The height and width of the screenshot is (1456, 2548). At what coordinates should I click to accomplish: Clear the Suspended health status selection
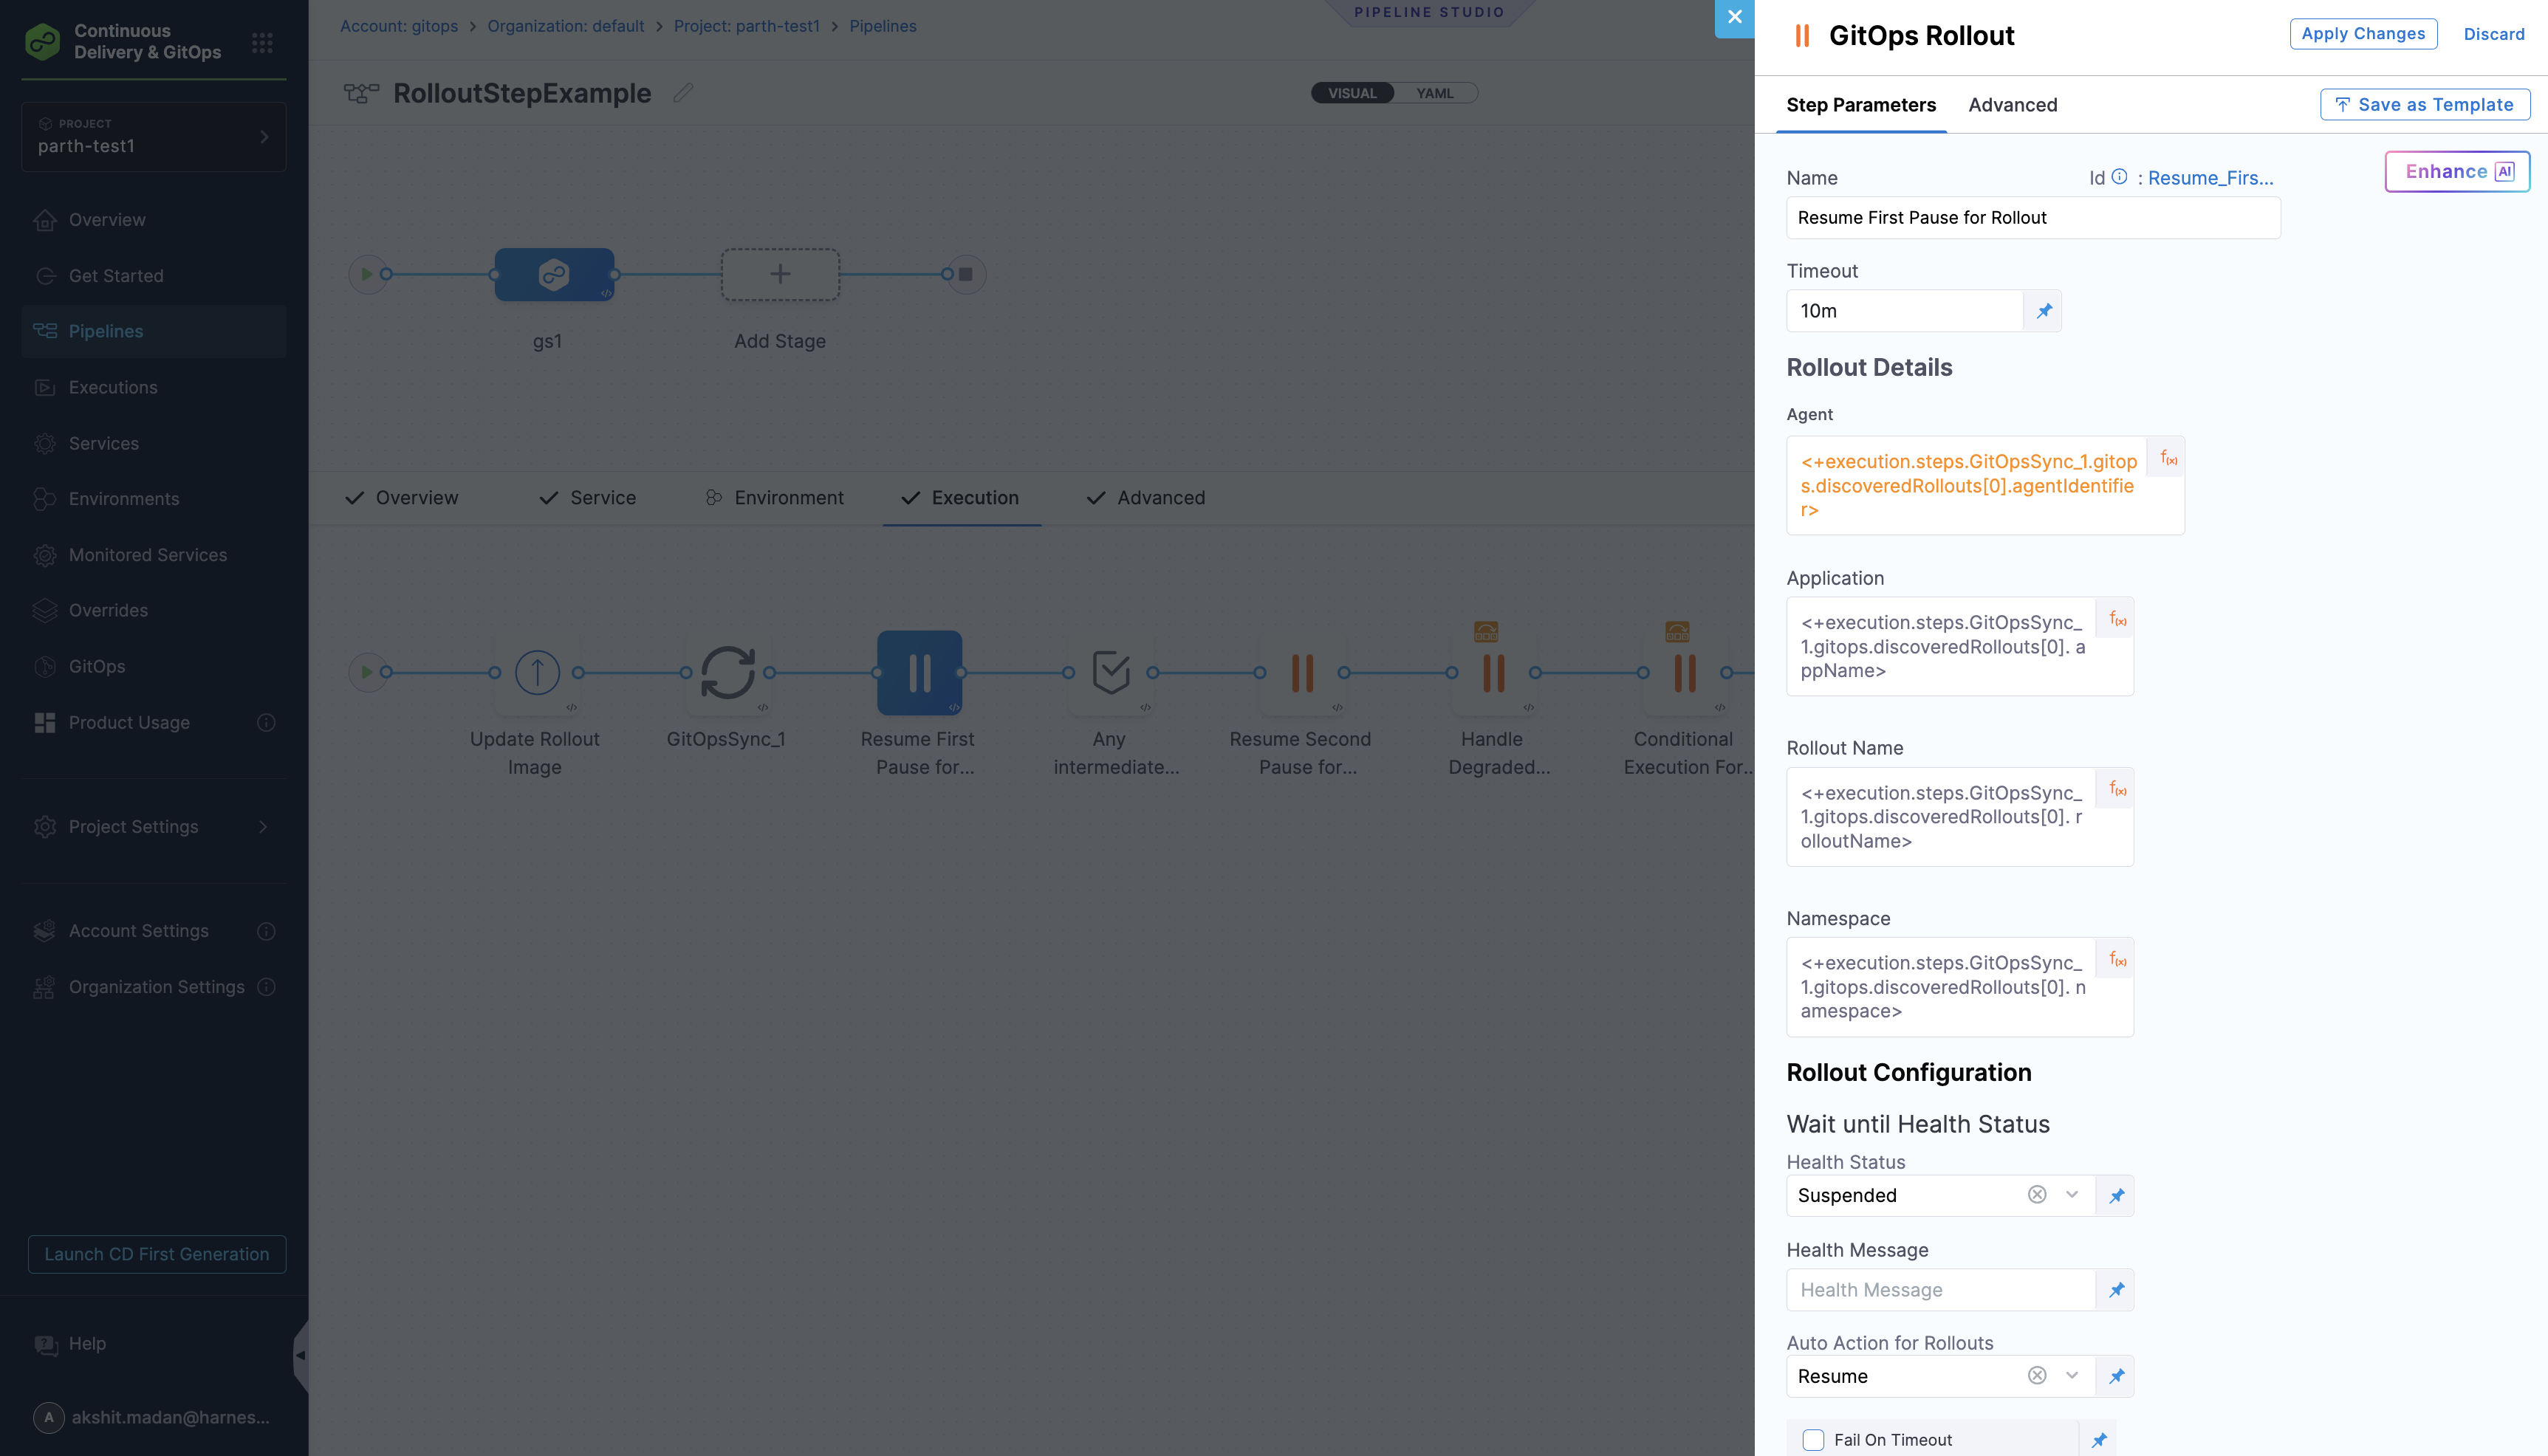coord(2036,1194)
